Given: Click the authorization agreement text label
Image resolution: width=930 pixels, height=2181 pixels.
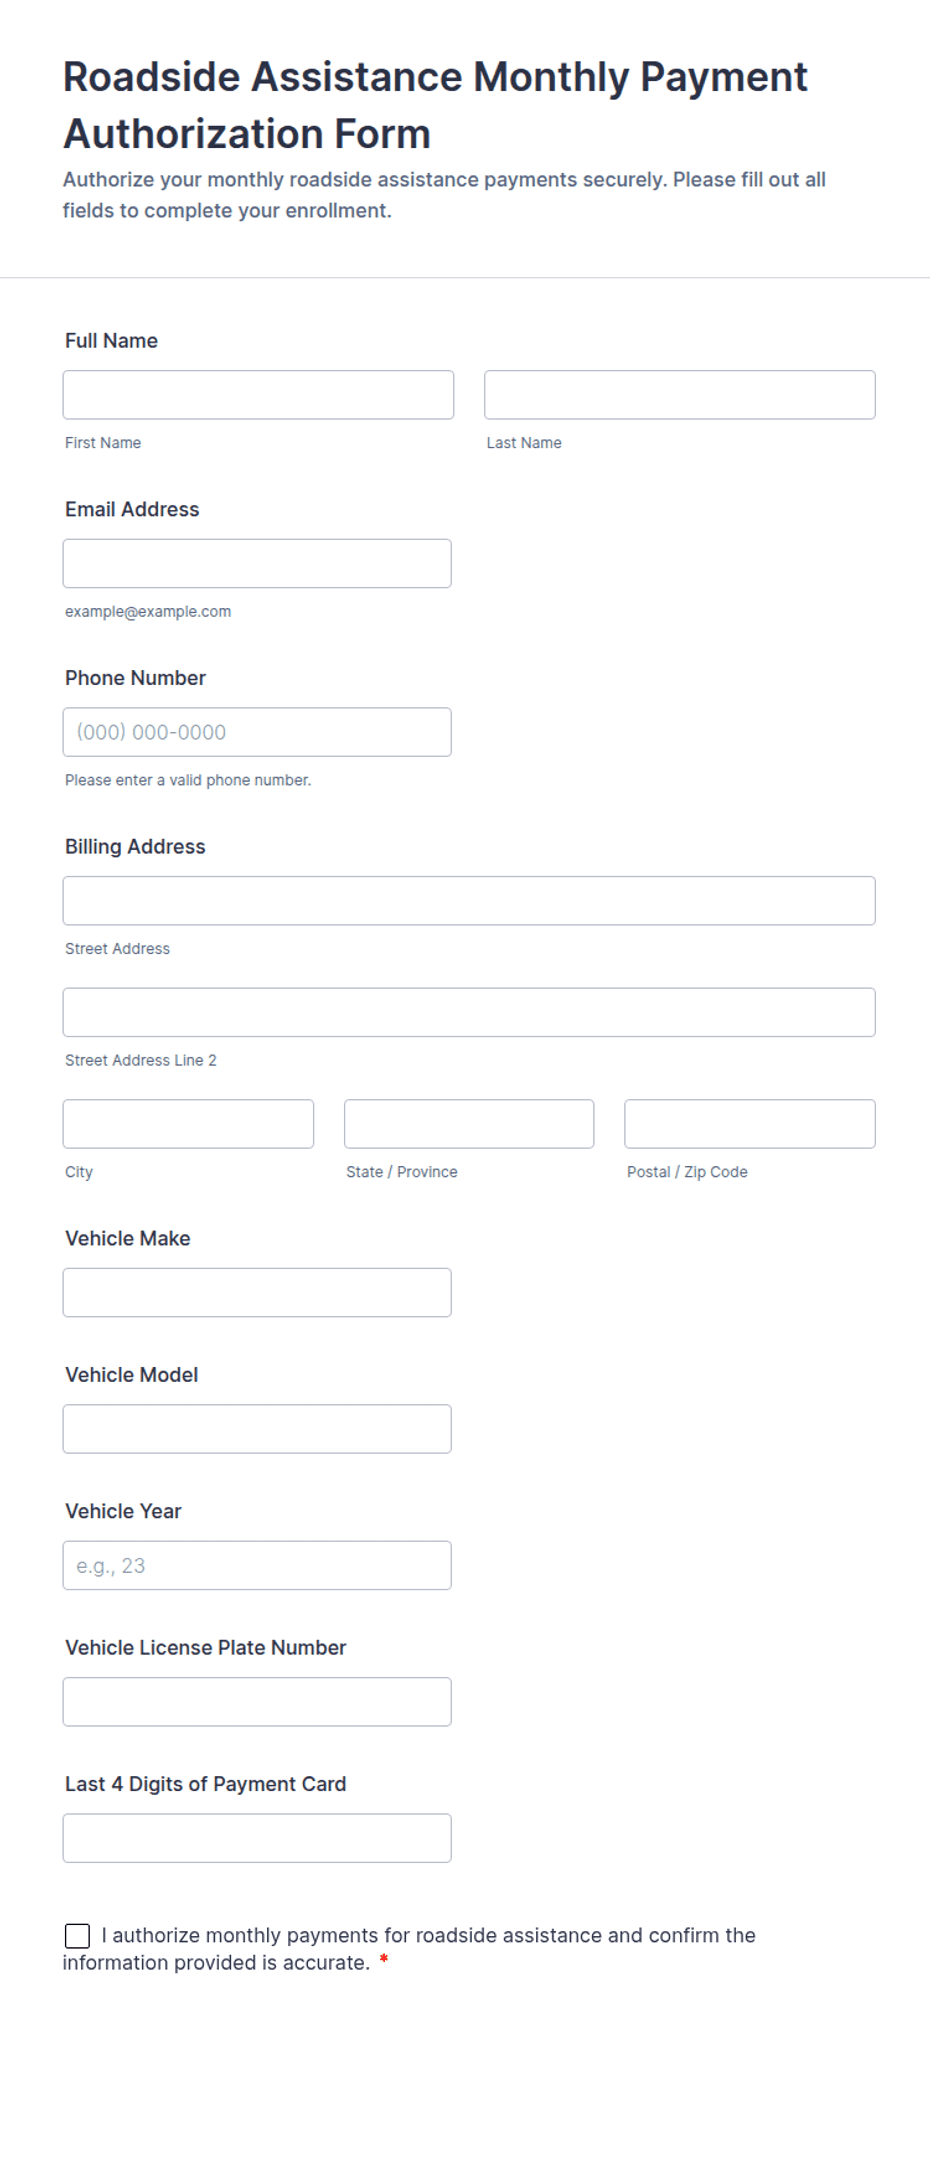Looking at the screenshot, I should pos(410,1949).
